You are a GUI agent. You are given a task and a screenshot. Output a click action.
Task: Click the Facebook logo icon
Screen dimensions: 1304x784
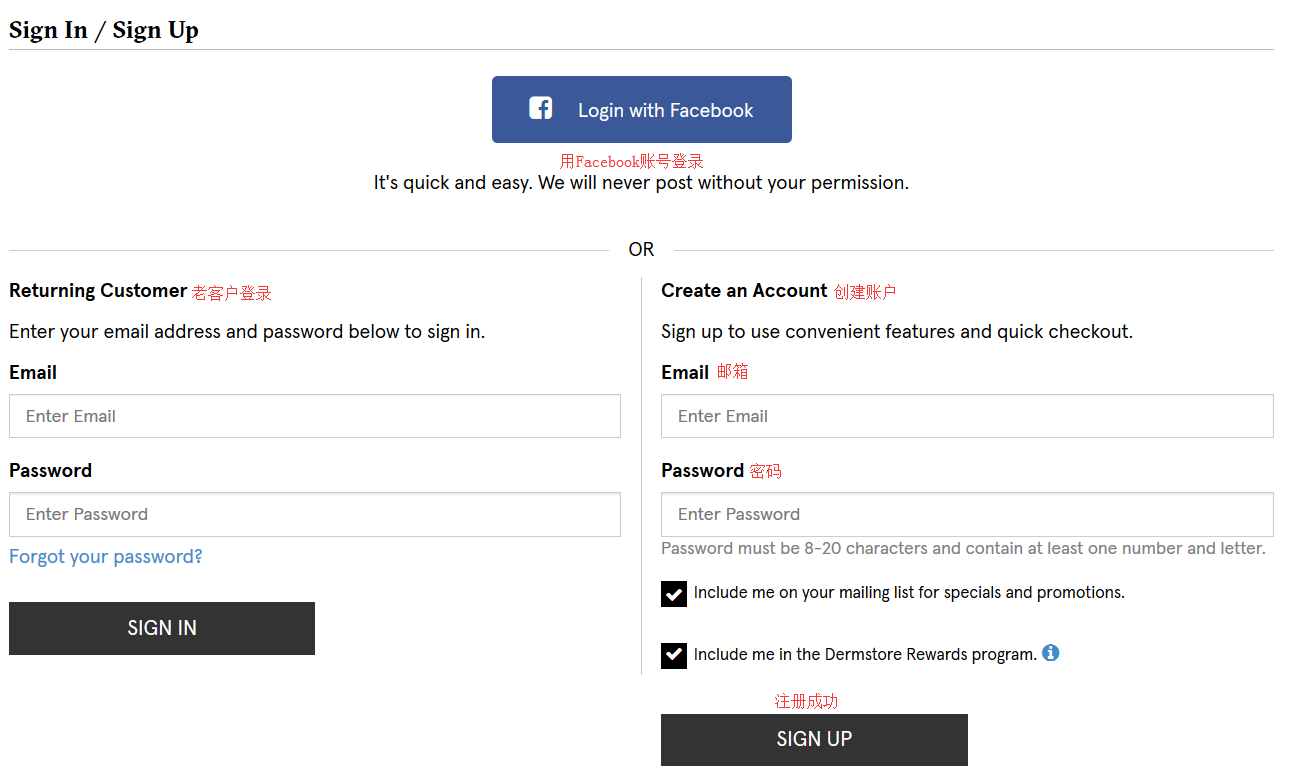[x=541, y=109]
